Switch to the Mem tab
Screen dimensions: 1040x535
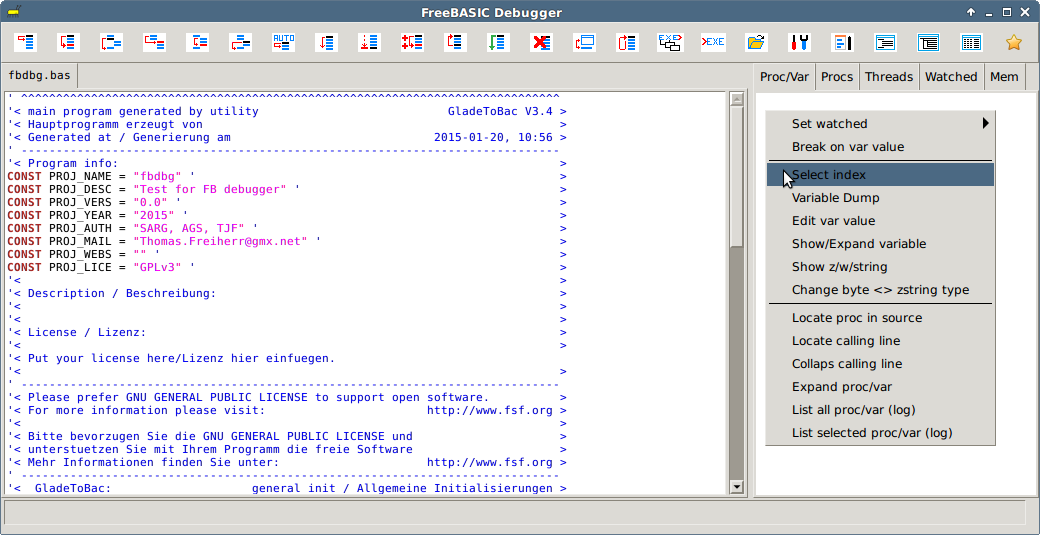pyautogui.click(x=1004, y=77)
